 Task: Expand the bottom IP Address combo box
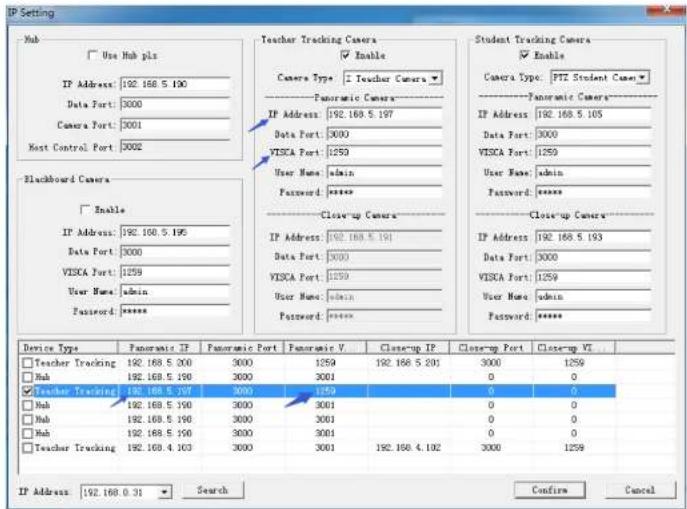pyautogui.click(x=164, y=492)
